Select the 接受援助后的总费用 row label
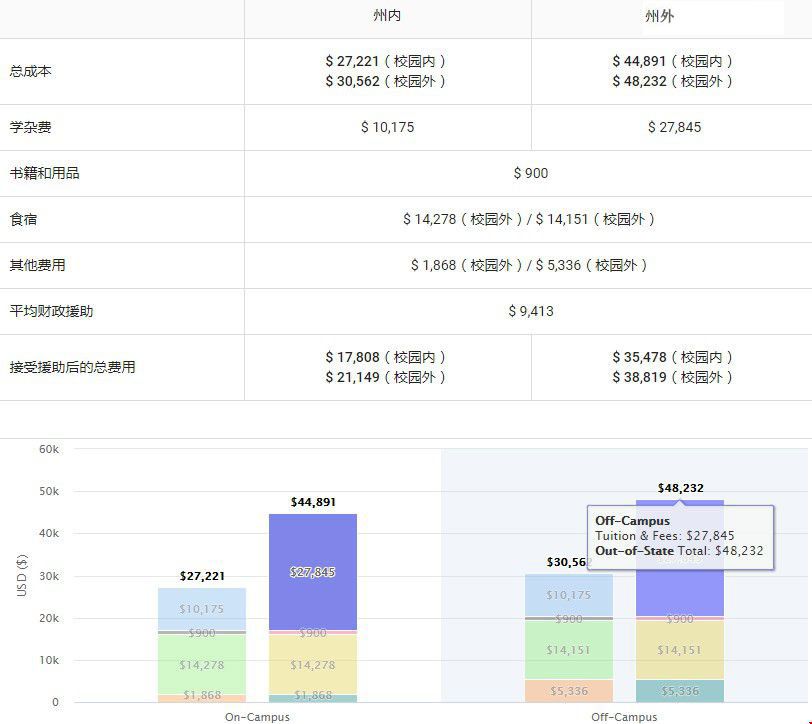Image resolution: width=812 pixels, height=724 pixels. pos(72,367)
